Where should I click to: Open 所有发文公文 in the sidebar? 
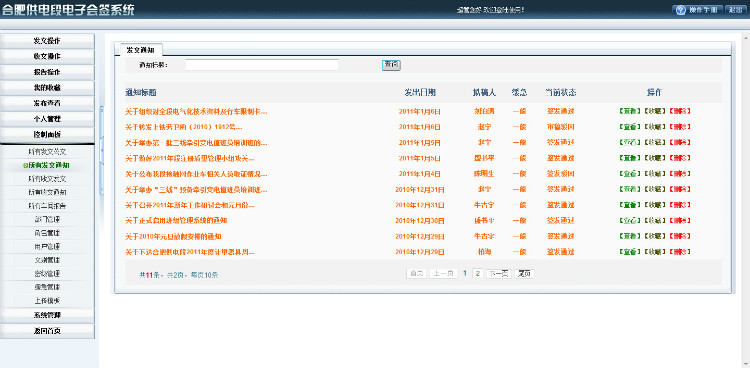tap(47, 152)
